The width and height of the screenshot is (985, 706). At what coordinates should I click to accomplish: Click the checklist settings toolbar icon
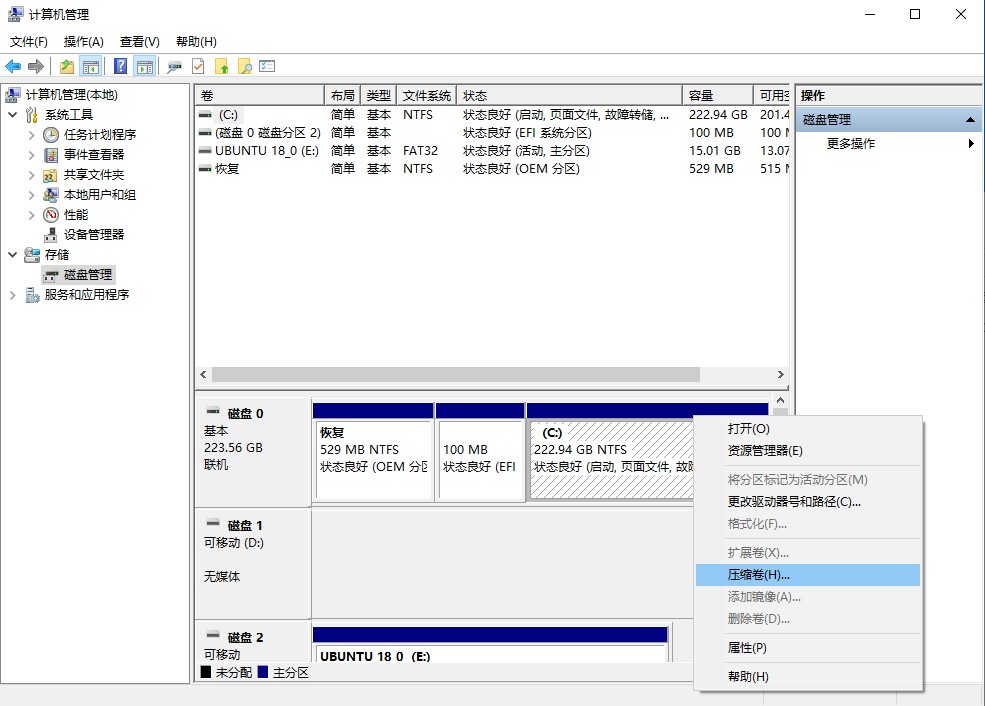268,66
